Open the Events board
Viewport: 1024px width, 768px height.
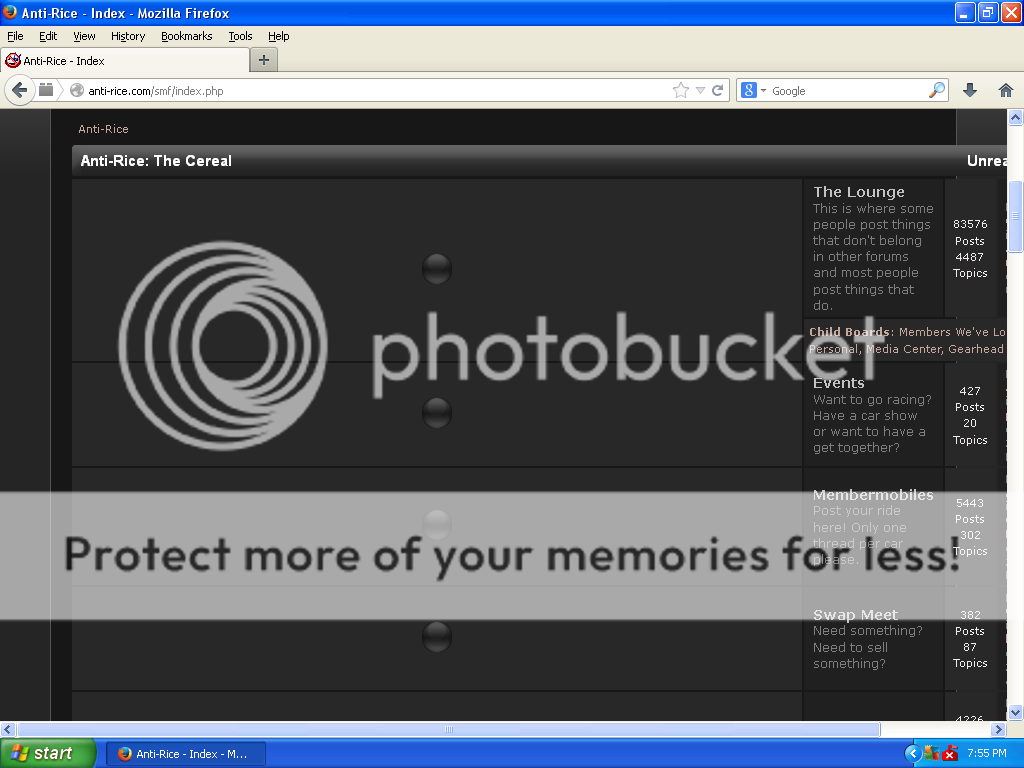coord(839,383)
